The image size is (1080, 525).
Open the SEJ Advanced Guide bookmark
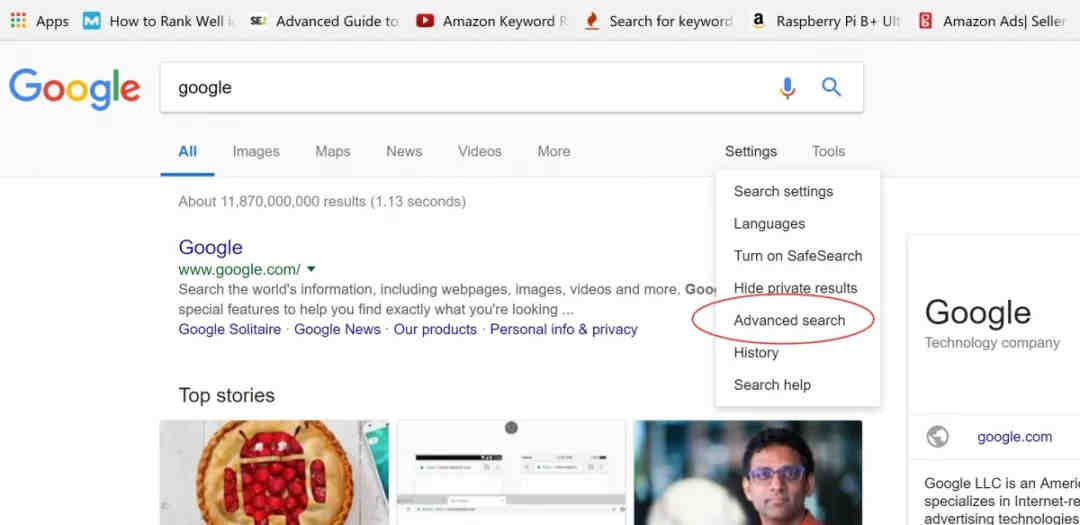click(324, 21)
